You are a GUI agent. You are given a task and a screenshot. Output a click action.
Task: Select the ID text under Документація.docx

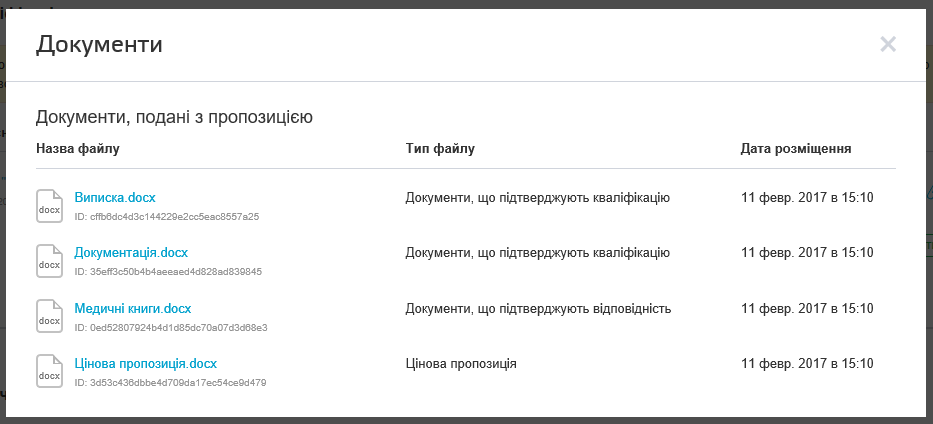(x=168, y=271)
